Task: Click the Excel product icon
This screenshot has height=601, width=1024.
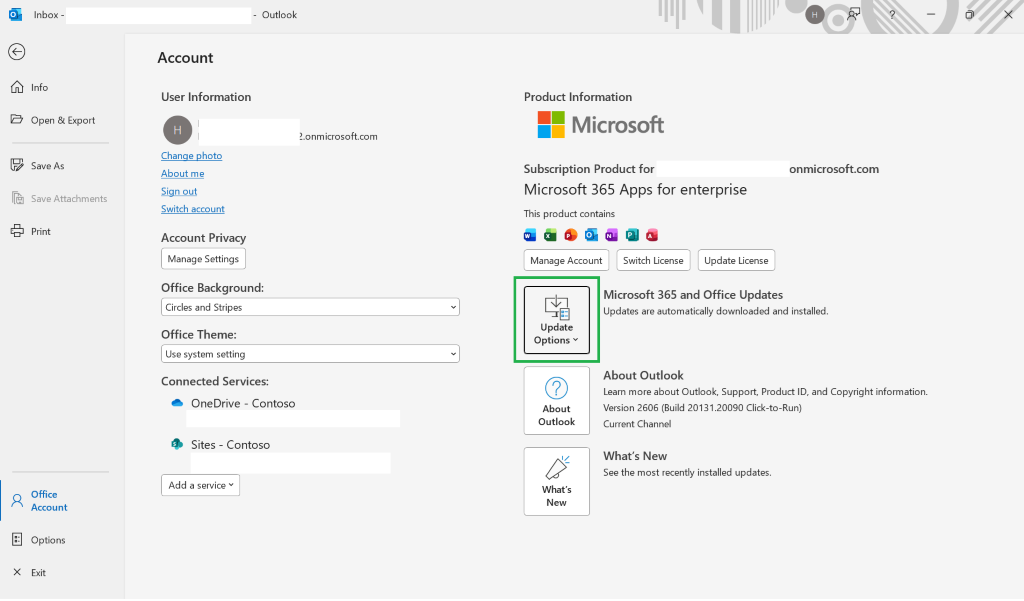Action: click(550, 235)
